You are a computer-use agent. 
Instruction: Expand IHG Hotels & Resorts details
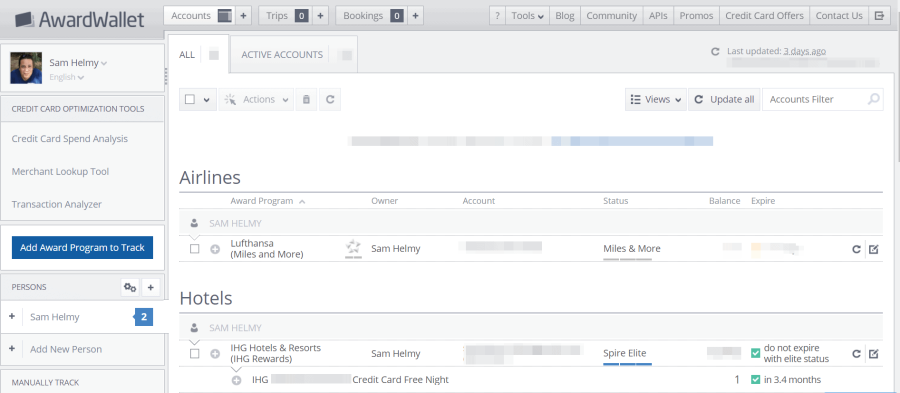pos(215,354)
